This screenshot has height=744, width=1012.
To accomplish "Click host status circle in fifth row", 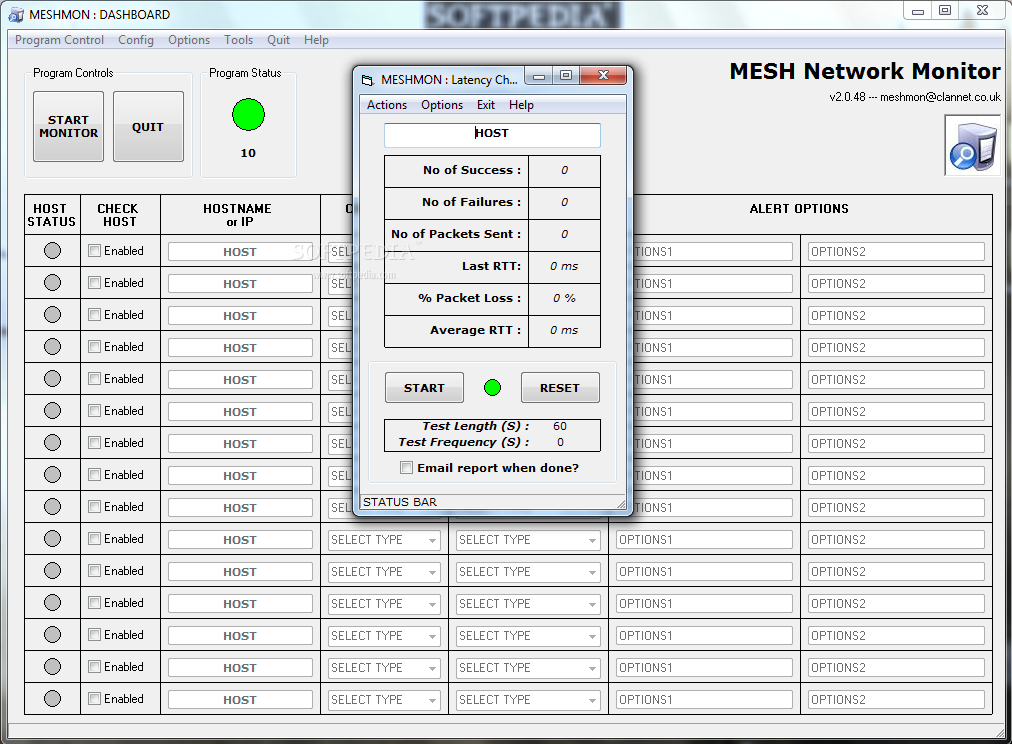I will pyautogui.click(x=52, y=378).
